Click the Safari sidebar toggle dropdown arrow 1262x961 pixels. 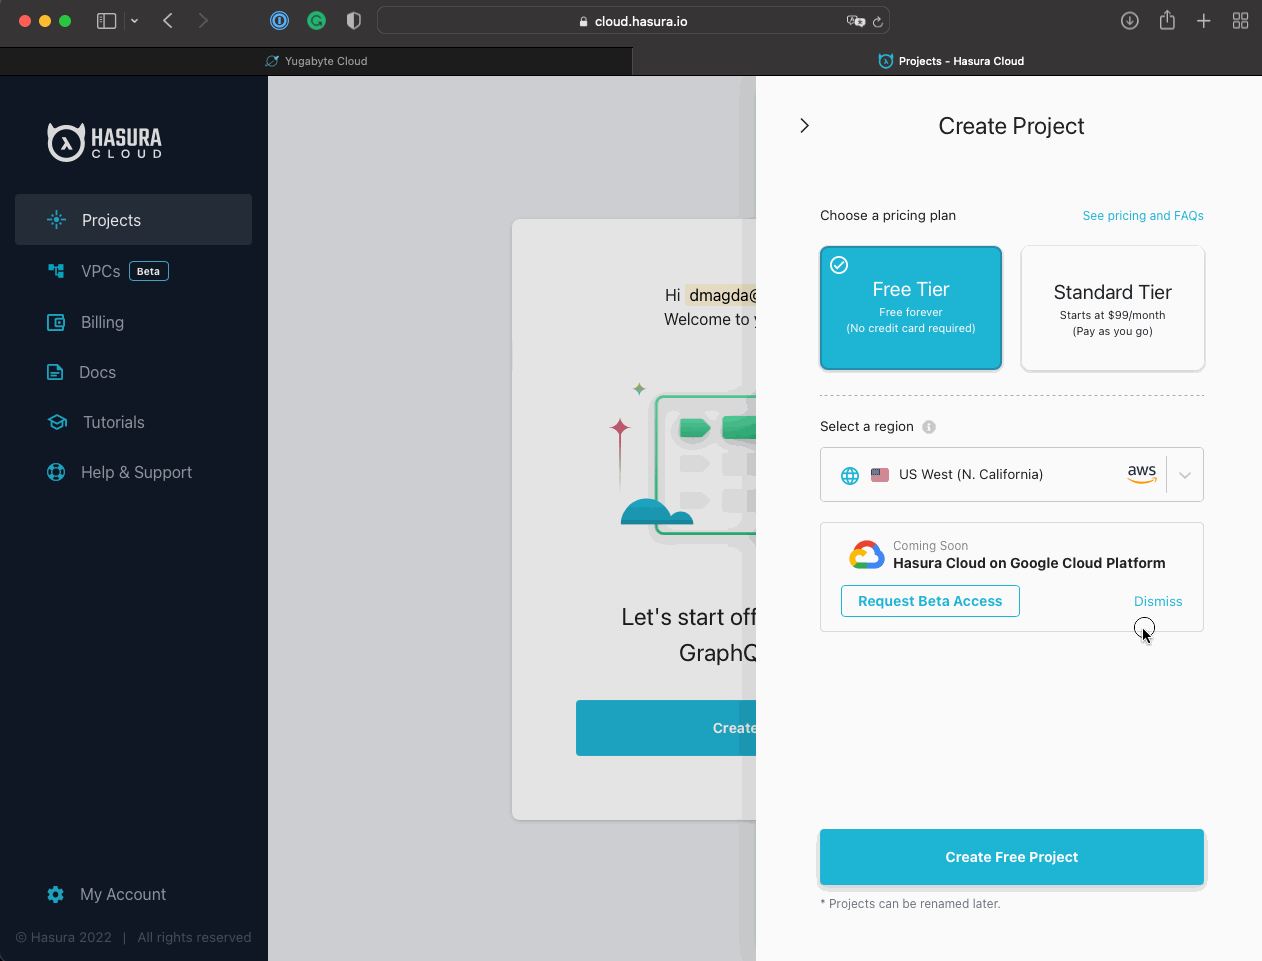133,20
